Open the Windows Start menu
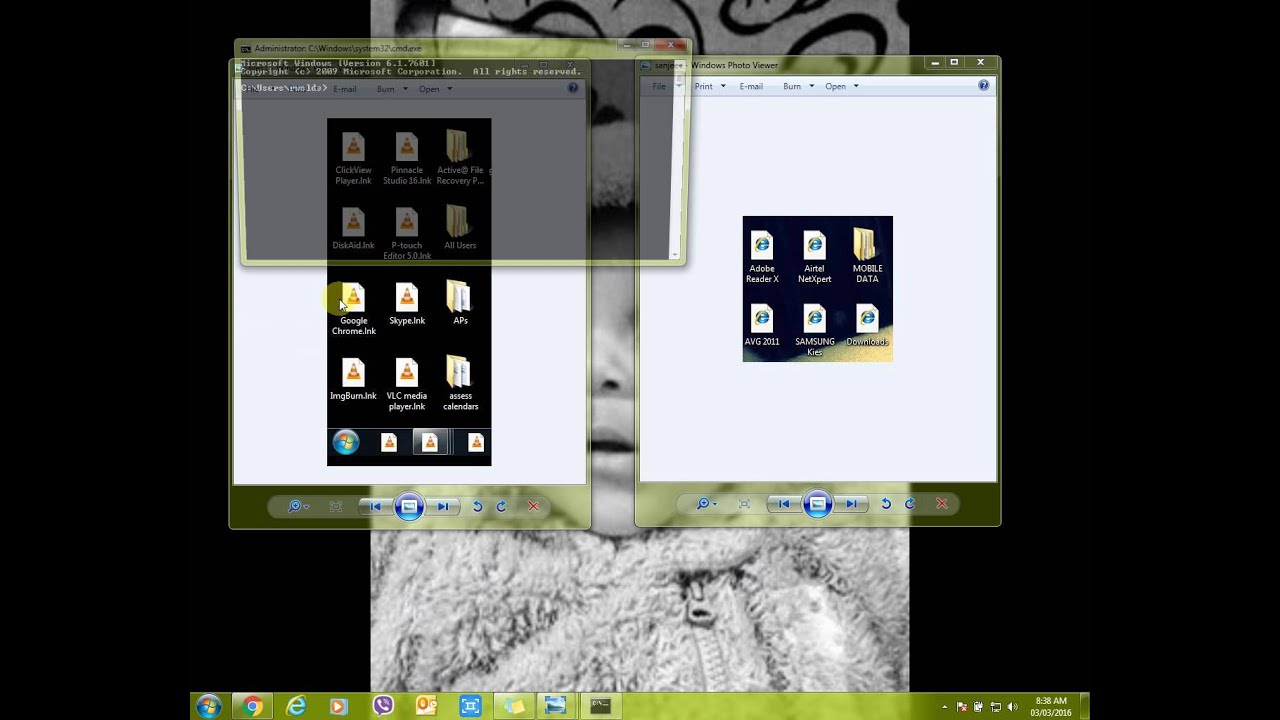 point(208,706)
